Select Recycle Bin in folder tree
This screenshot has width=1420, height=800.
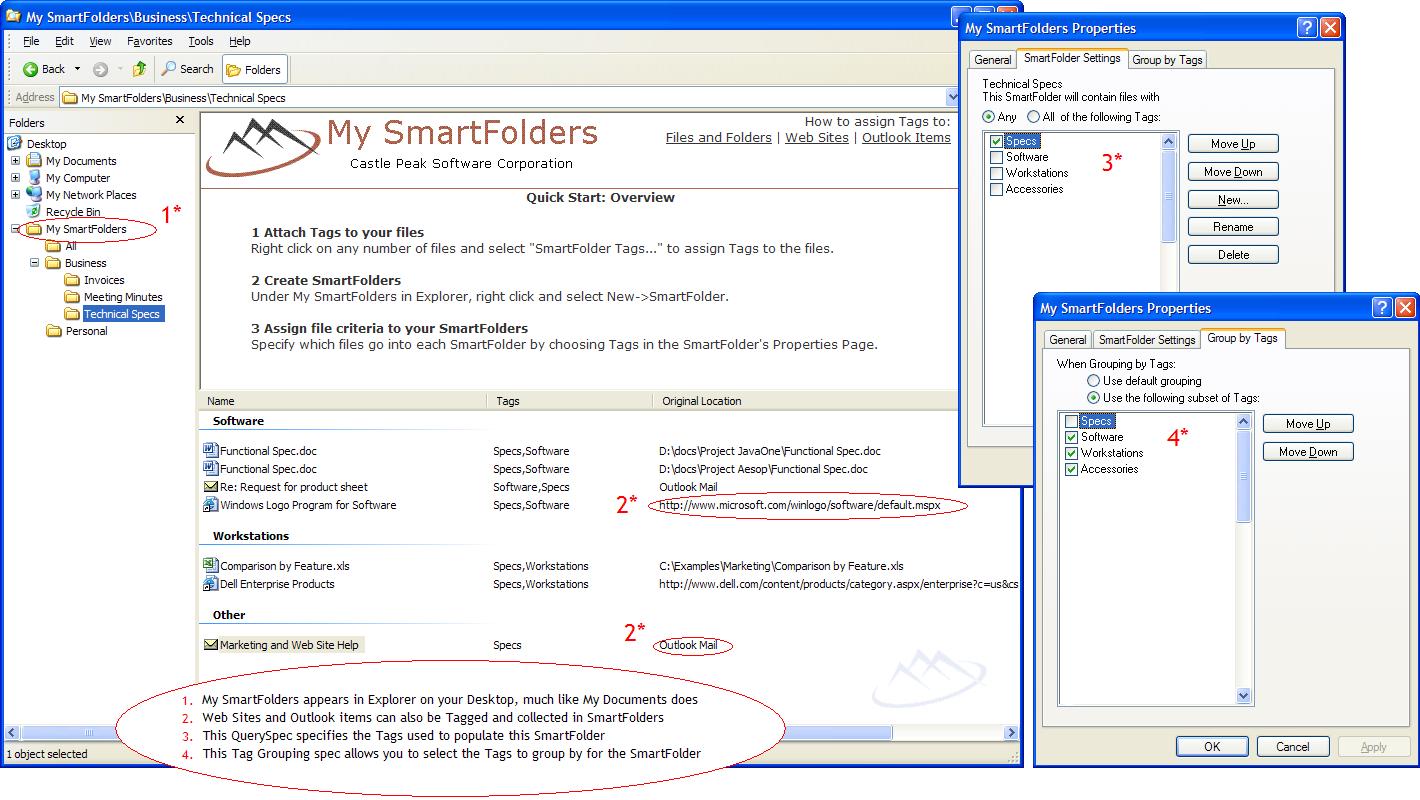point(73,212)
